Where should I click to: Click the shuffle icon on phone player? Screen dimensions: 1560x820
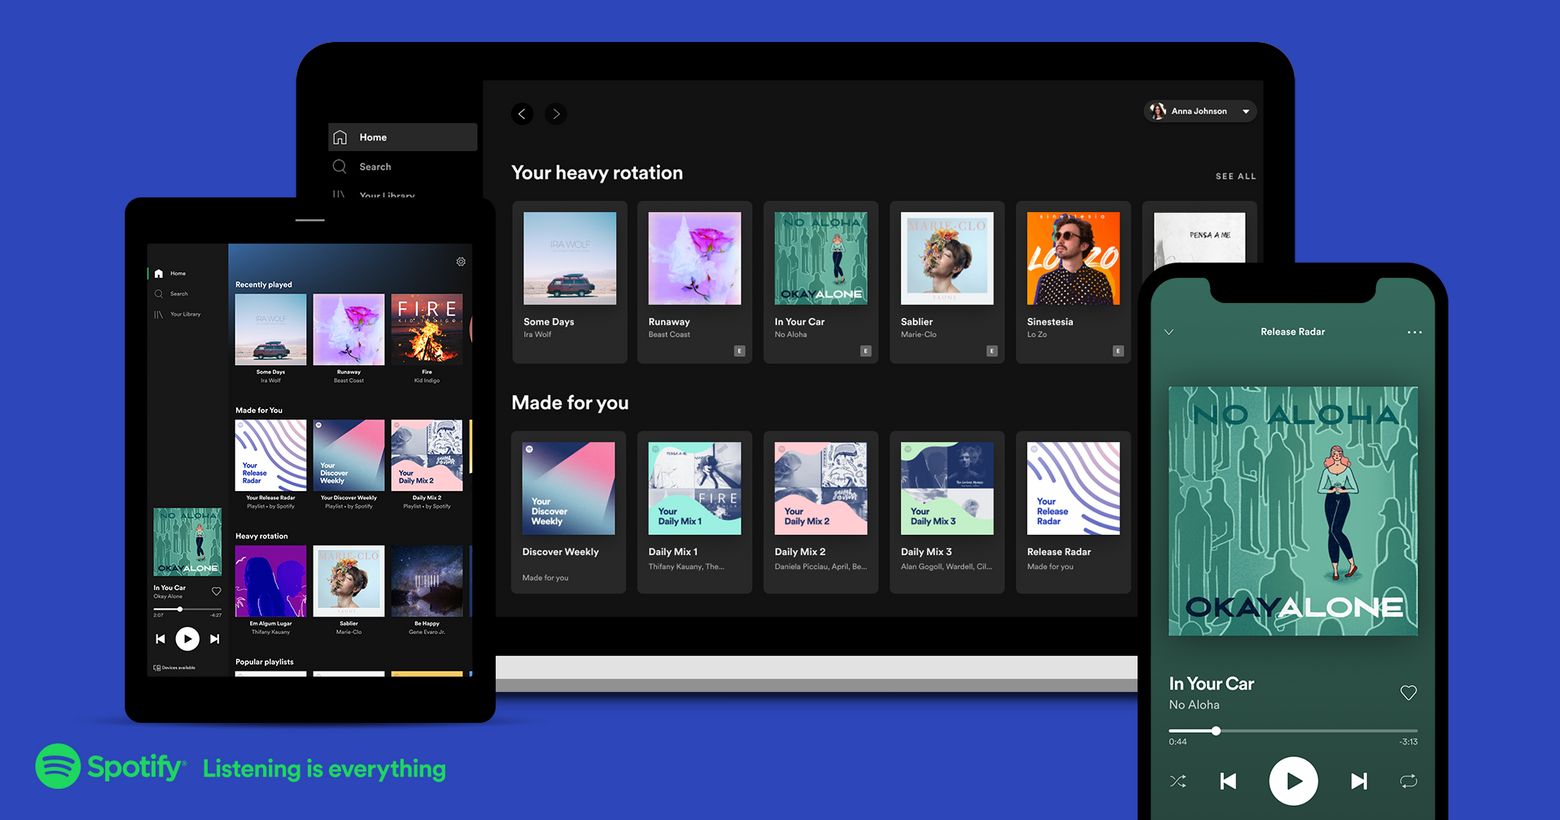pos(1178,781)
